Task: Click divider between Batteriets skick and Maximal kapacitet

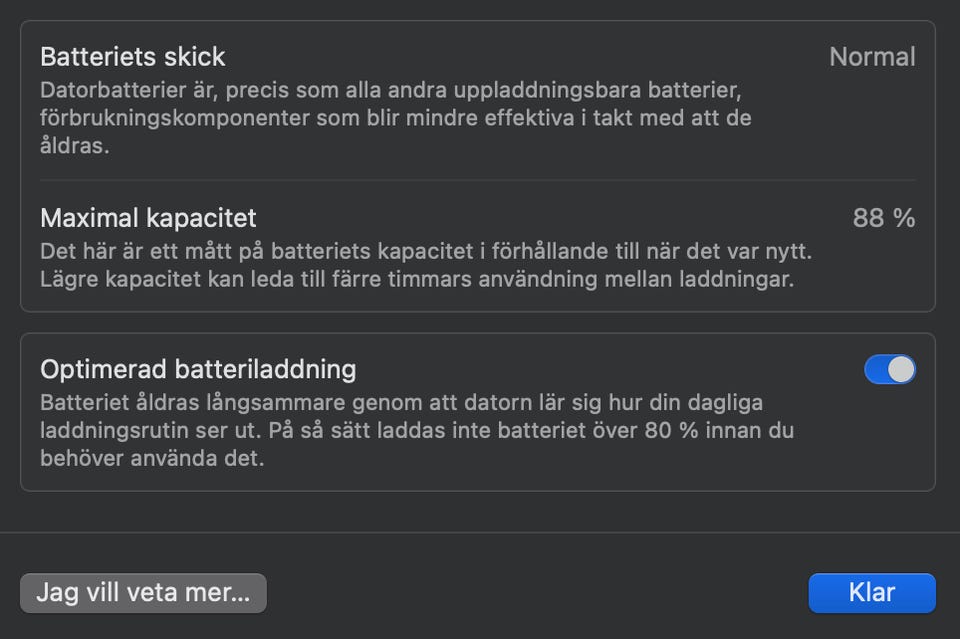Action: pyautogui.click(x=478, y=180)
